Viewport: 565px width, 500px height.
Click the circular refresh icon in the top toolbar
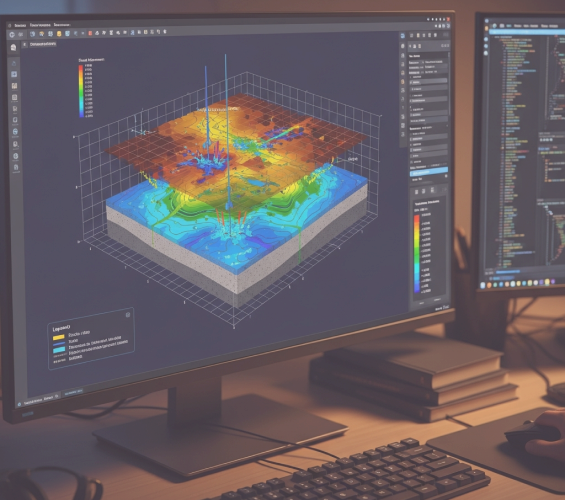(12, 35)
